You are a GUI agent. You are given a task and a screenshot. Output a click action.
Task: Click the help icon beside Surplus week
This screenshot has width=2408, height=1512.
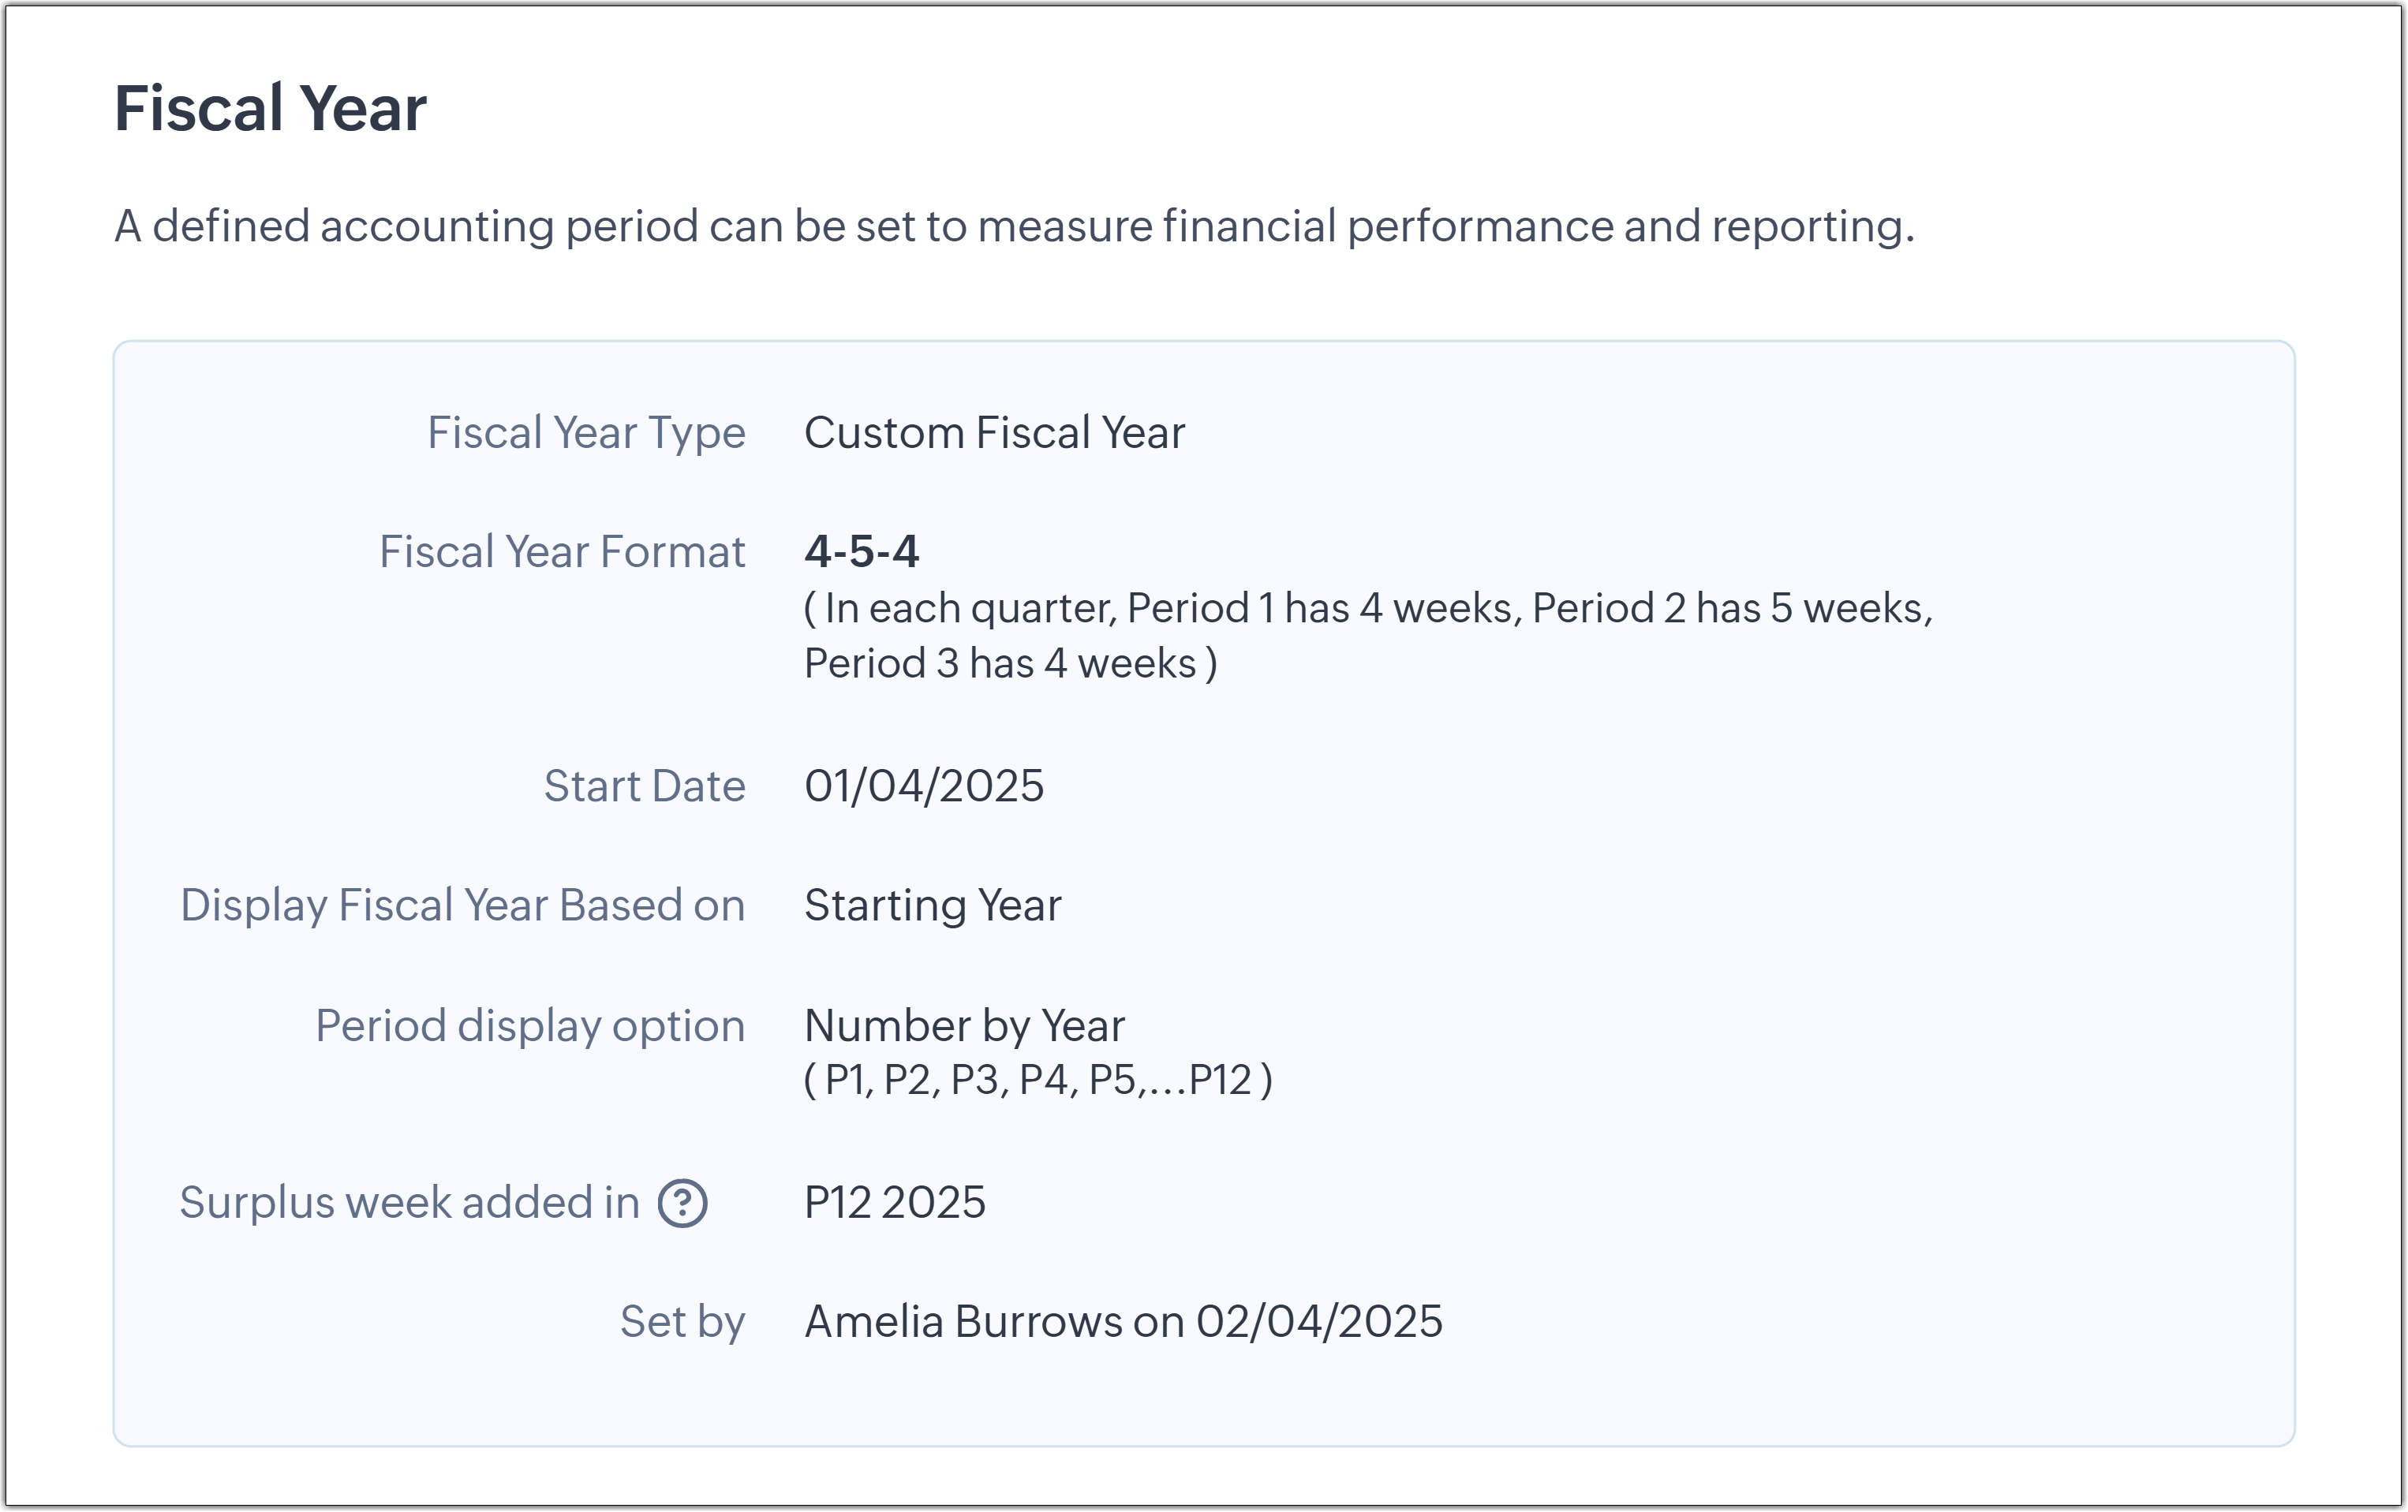click(682, 1203)
